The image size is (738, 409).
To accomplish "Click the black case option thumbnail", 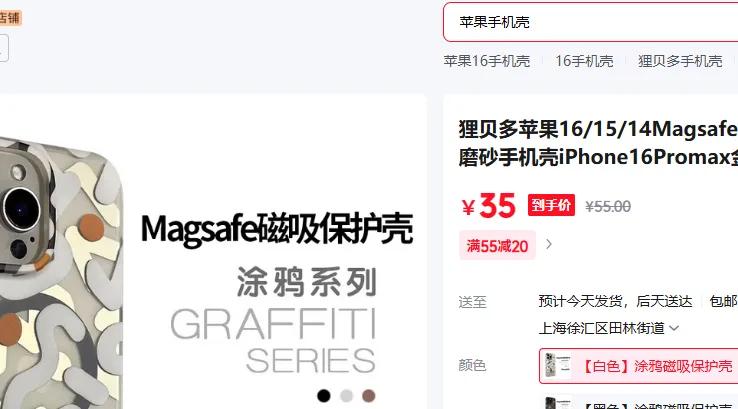I will click(557, 403).
